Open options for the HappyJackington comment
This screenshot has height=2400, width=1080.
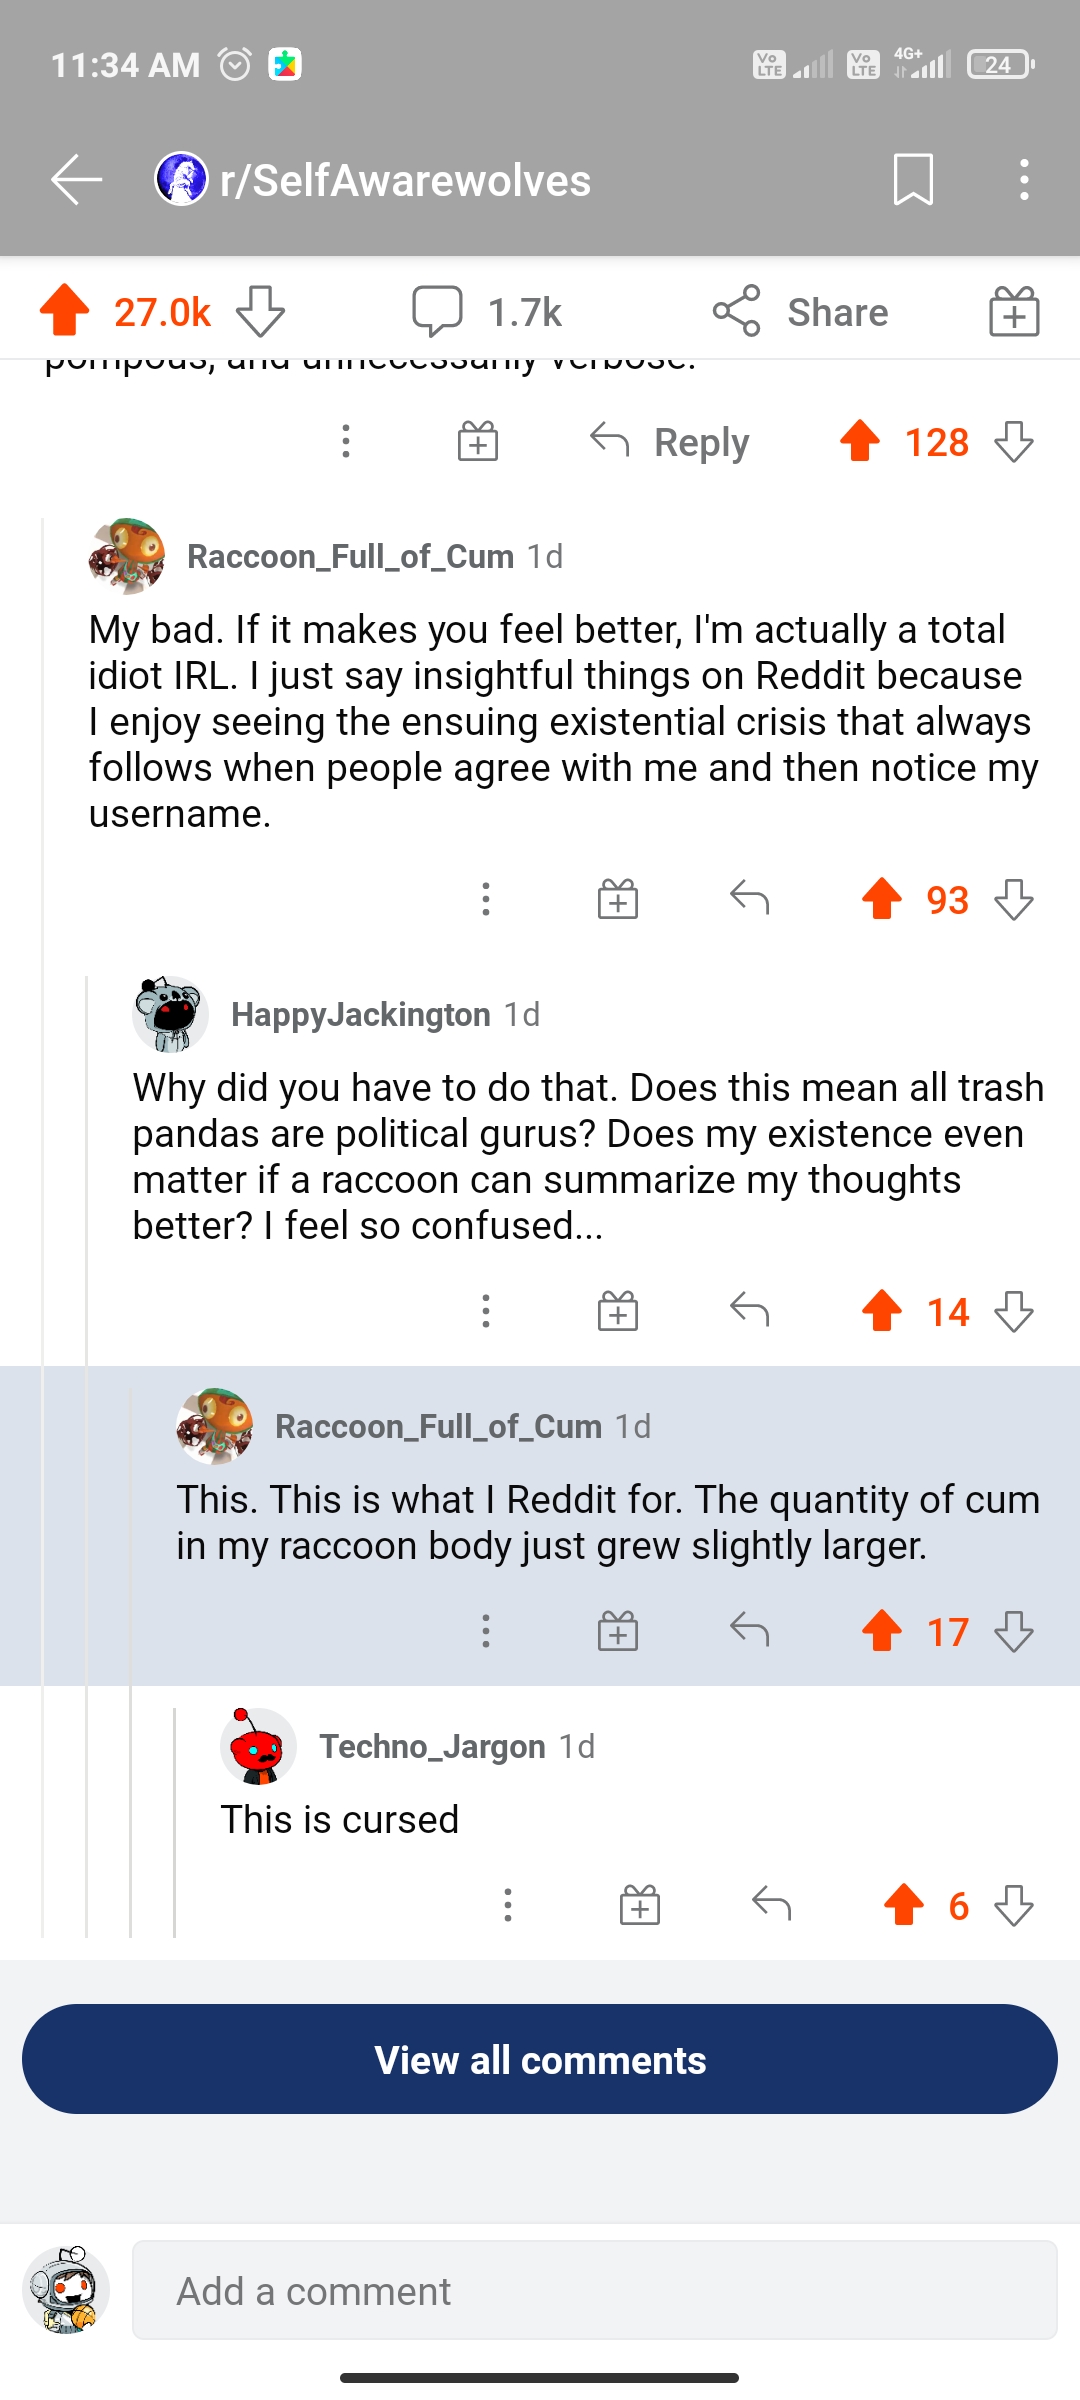[486, 1311]
